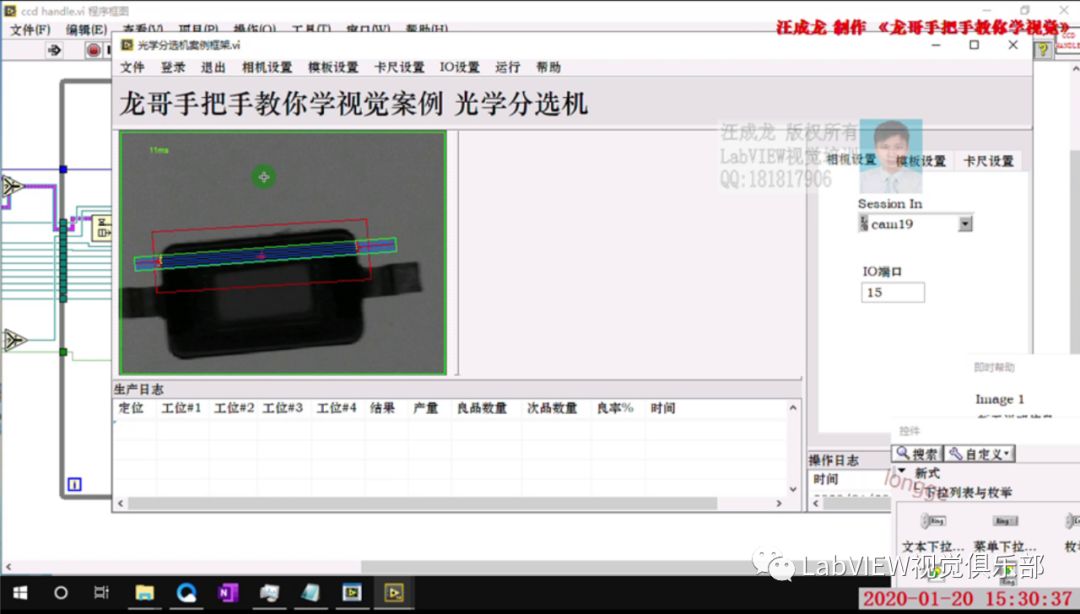The width and height of the screenshot is (1080, 614).
Task: Click the 下拉列表与枚举 palette heading
Action: tap(968, 493)
